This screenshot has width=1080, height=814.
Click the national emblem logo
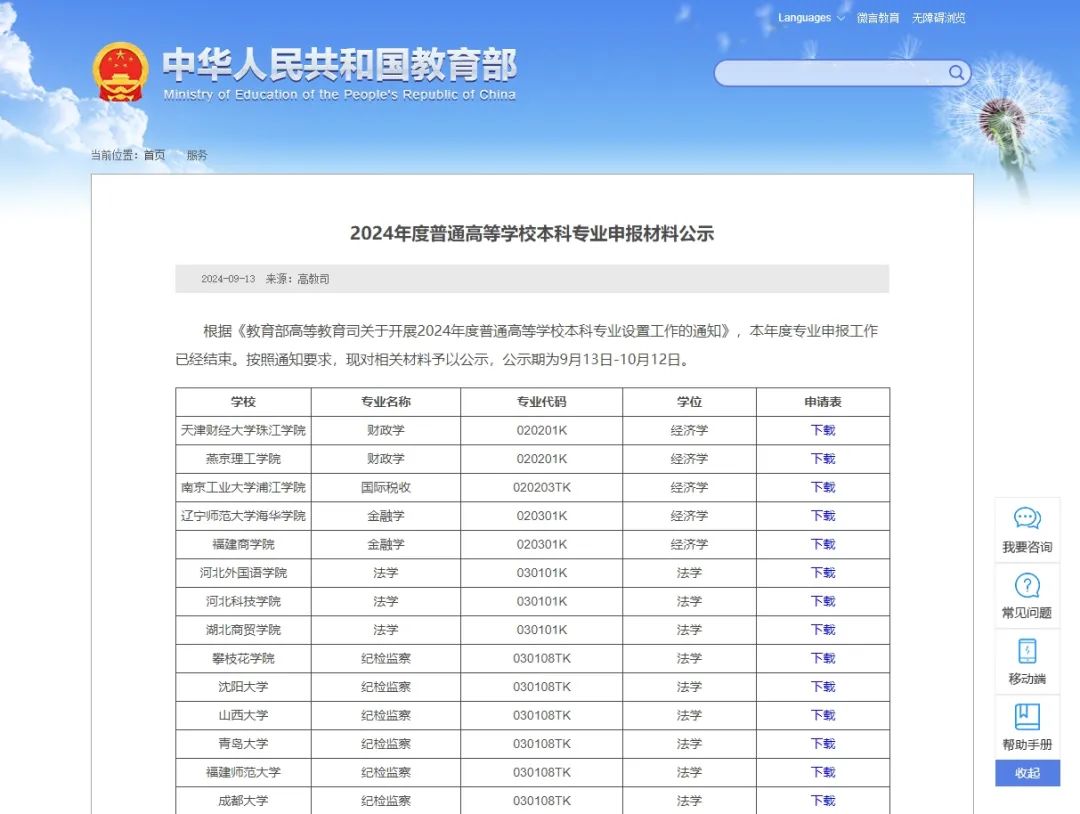pos(121,72)
